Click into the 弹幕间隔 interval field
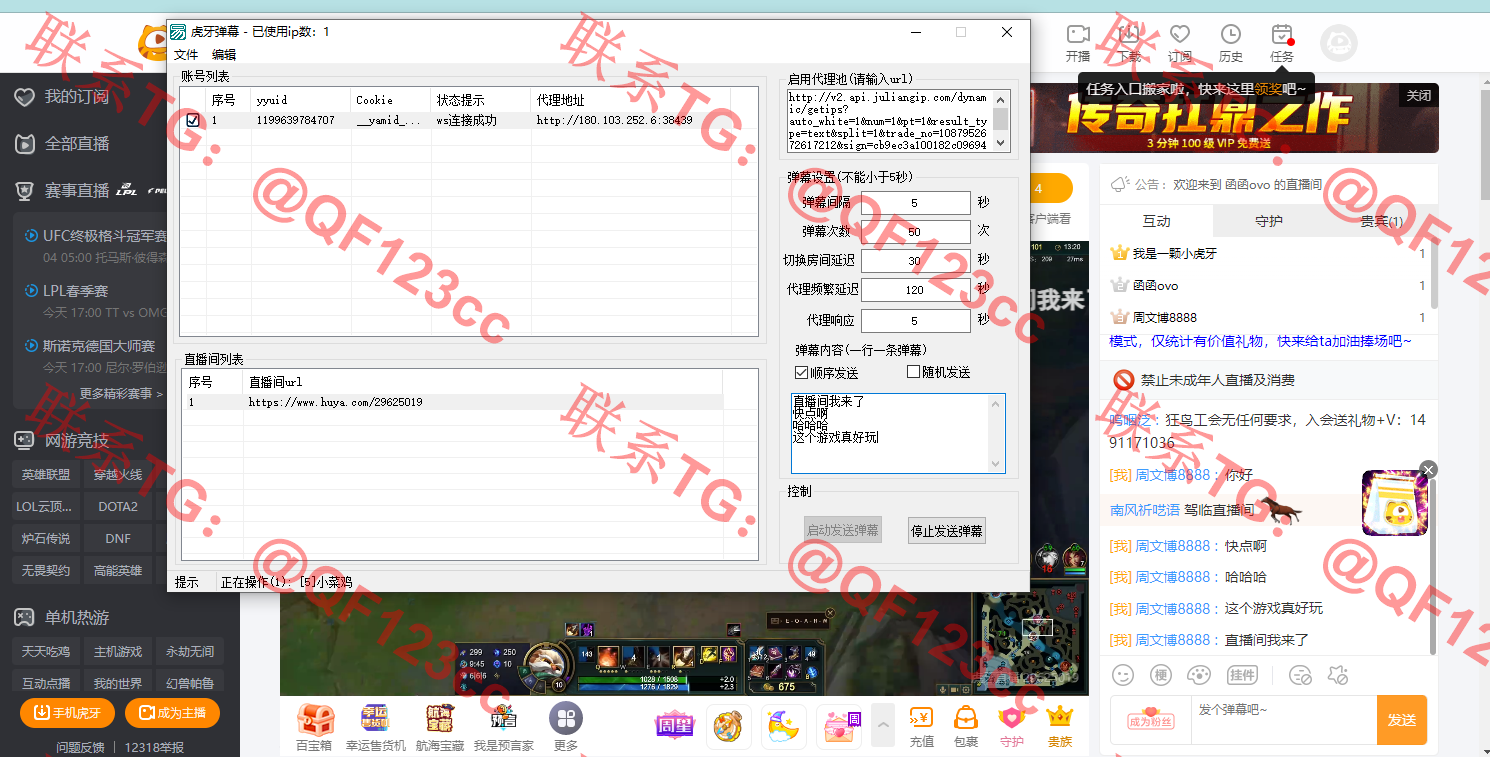This screenshot has width=1490, height=757. (x=915, y=203)
